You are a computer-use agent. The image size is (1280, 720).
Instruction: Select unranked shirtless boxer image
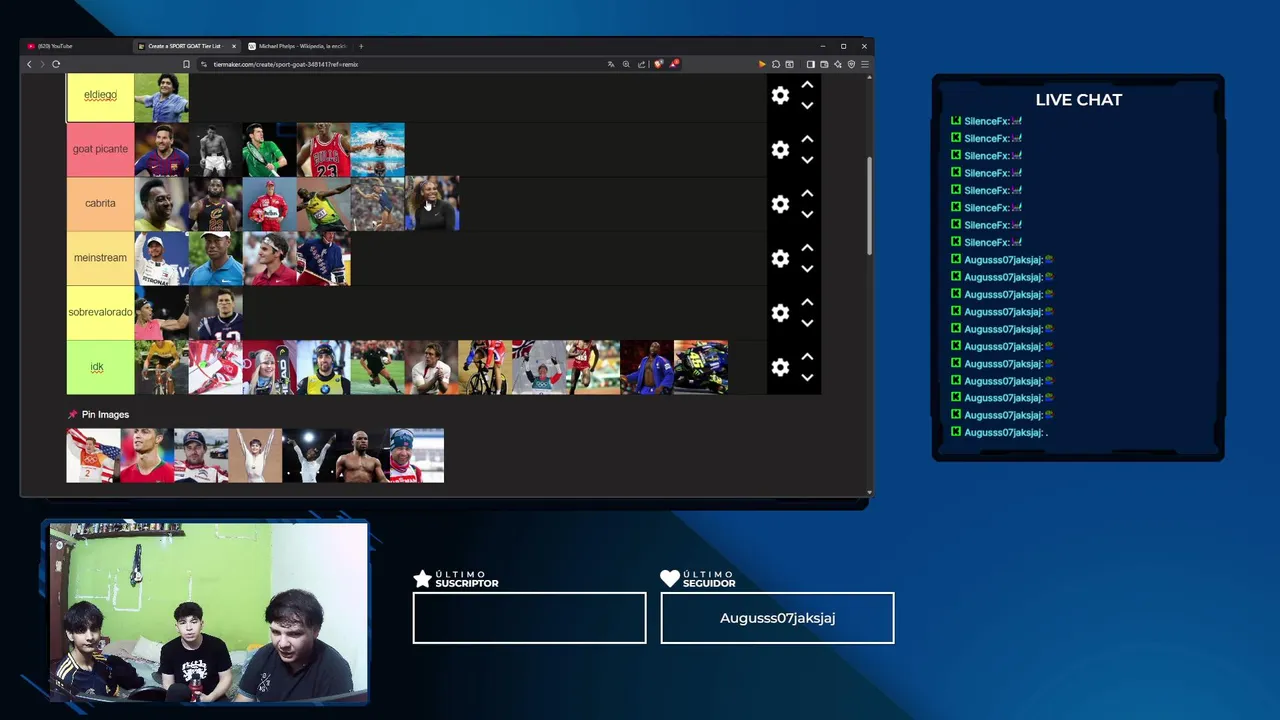[x=363, y=455]
